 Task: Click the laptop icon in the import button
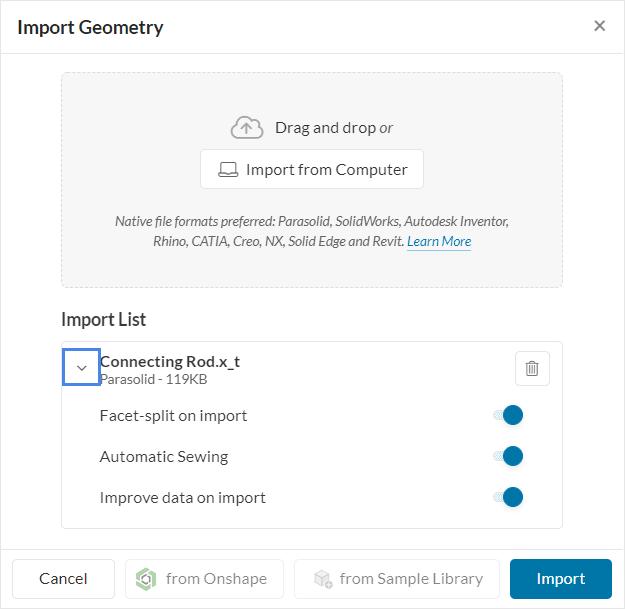click(228, 170)
